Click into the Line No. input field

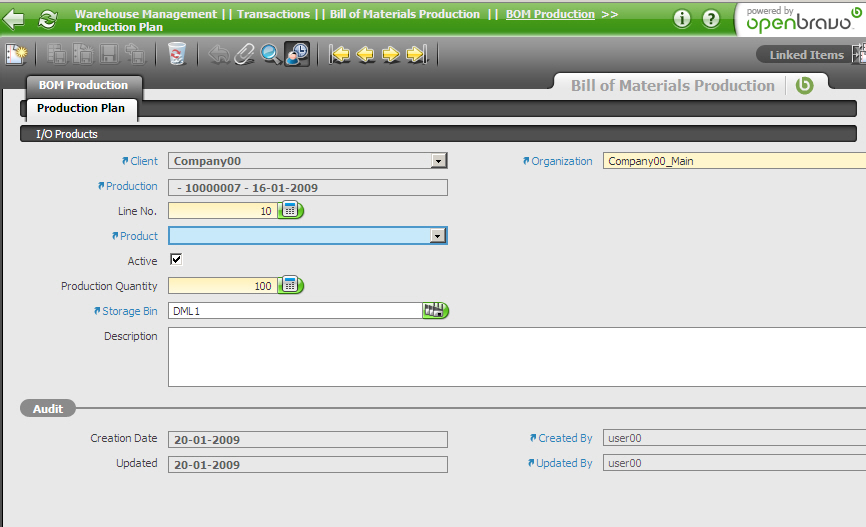pyautogui.click(x=222, y=210)
